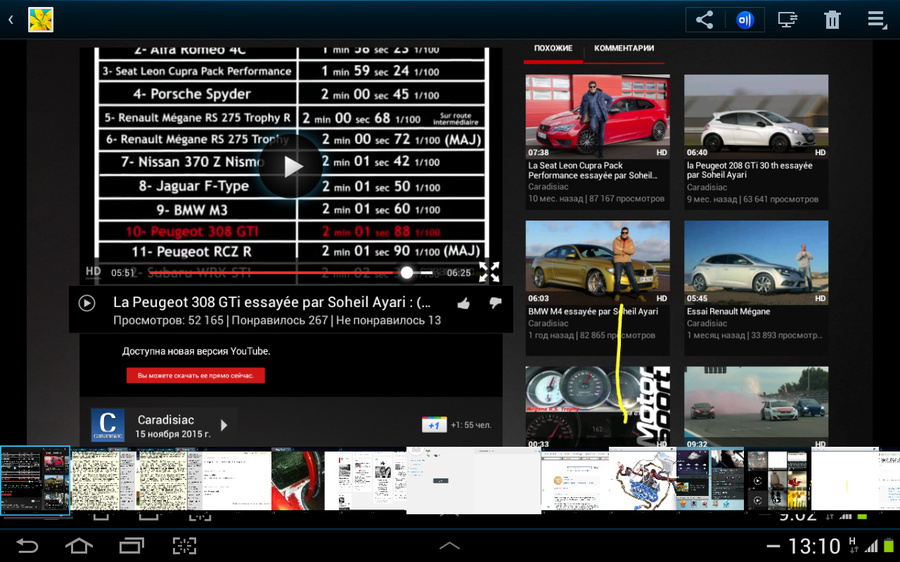The height and width of the screenshot is (562, 900).
Task: Open the Gallery app yellow flower icon
Action: pyautogui.click(x=40, y=20)
